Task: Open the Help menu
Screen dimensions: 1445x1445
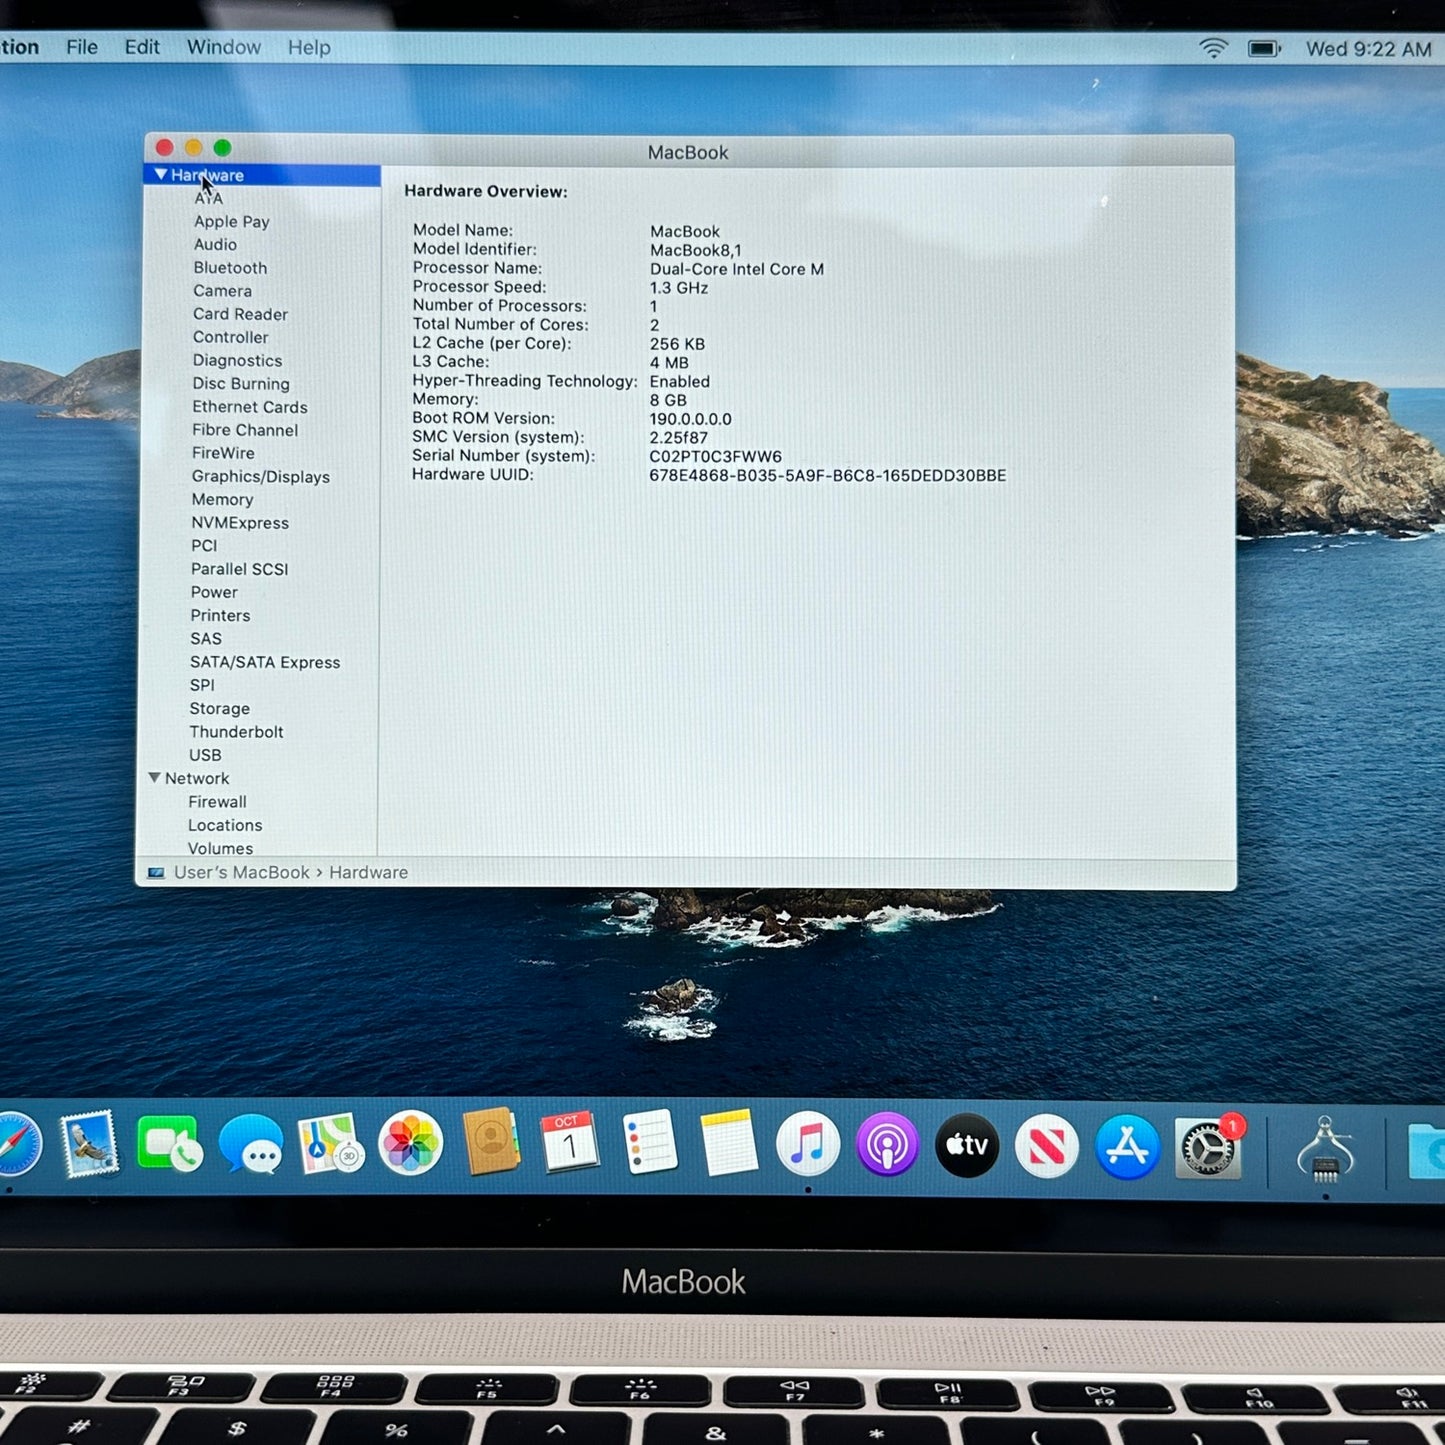Action: pos(309,47)
